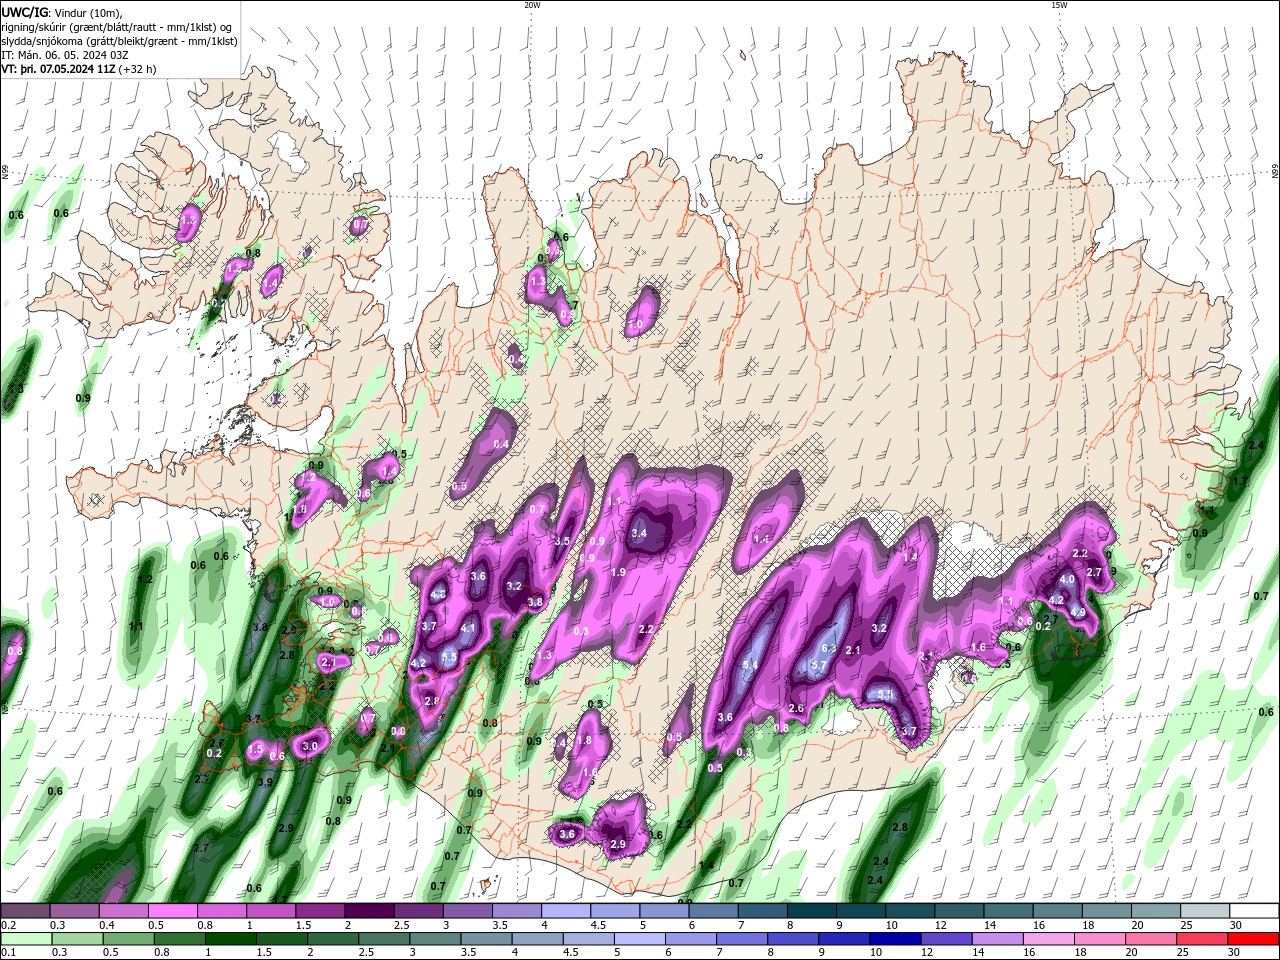The image size is (1280, 960).
Task: Click the '15W' longitude label
Action: (1059, 5)
